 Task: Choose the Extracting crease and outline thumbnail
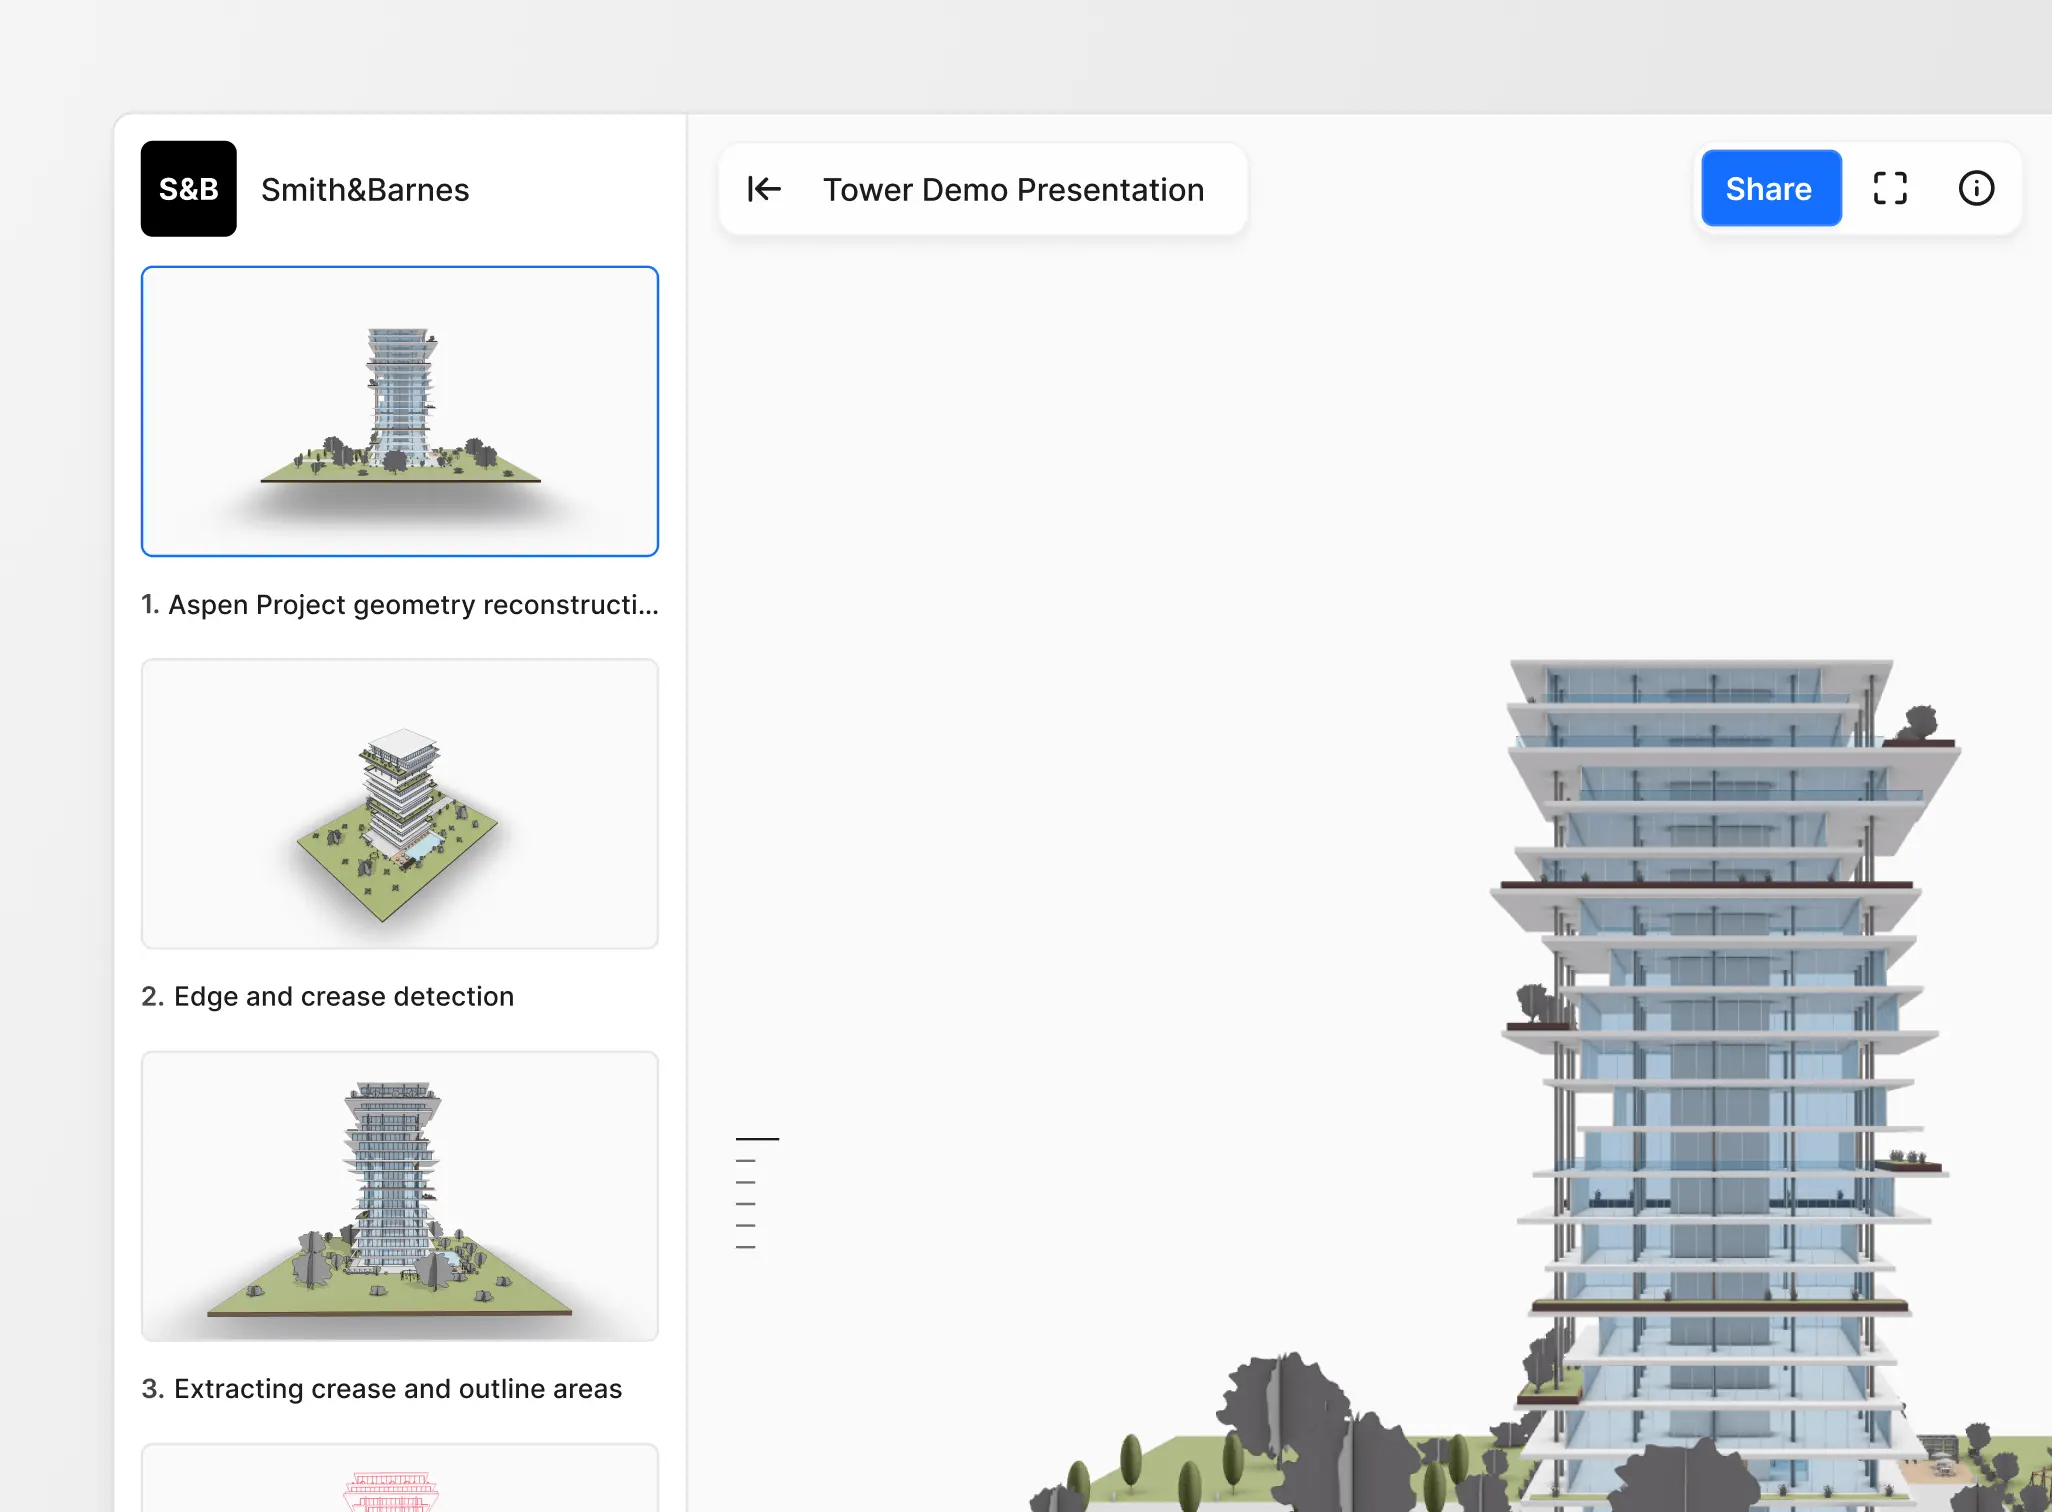(400, 1195)
